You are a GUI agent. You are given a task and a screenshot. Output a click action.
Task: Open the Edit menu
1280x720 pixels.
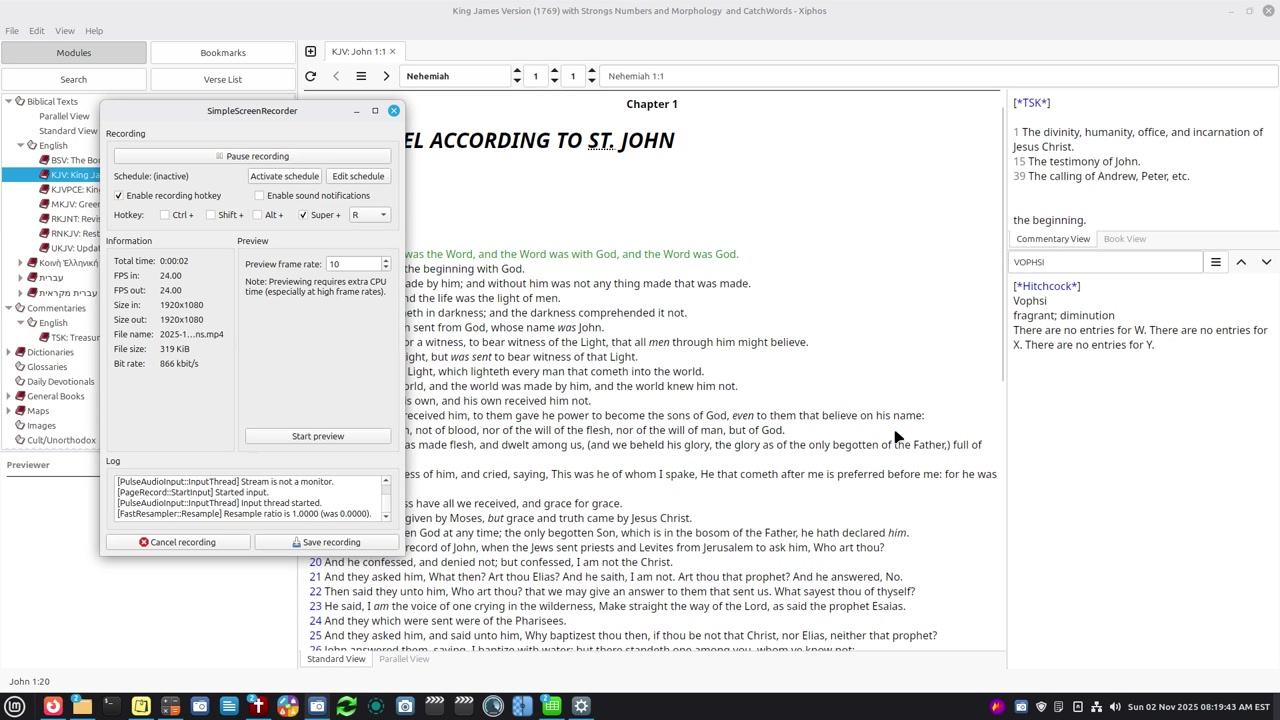tap(36, 31)
